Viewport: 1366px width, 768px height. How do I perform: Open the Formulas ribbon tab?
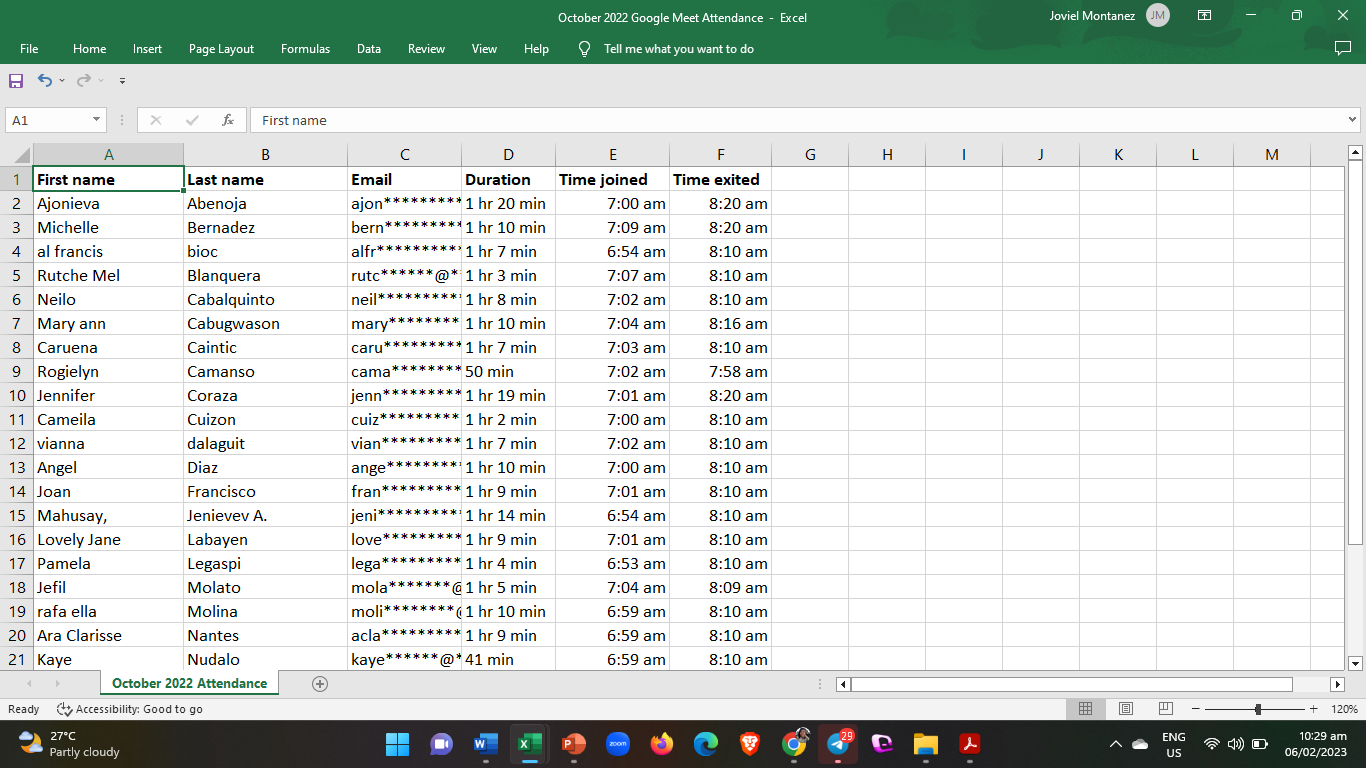point(305,49)
